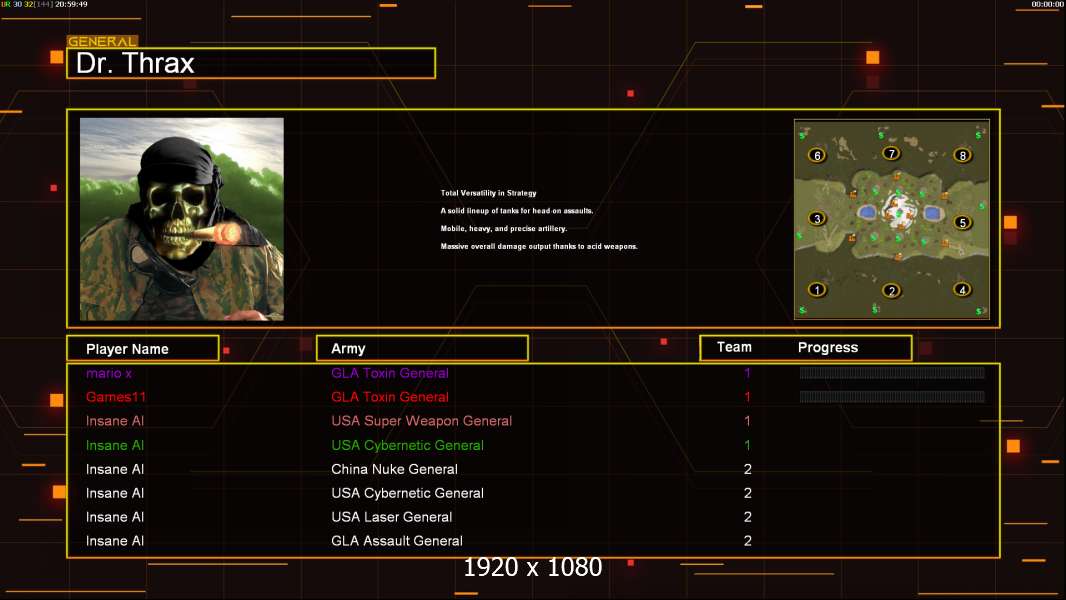Select start position 1 on the minimap
Screen dimensions: 1066x600
pos(817,289)
